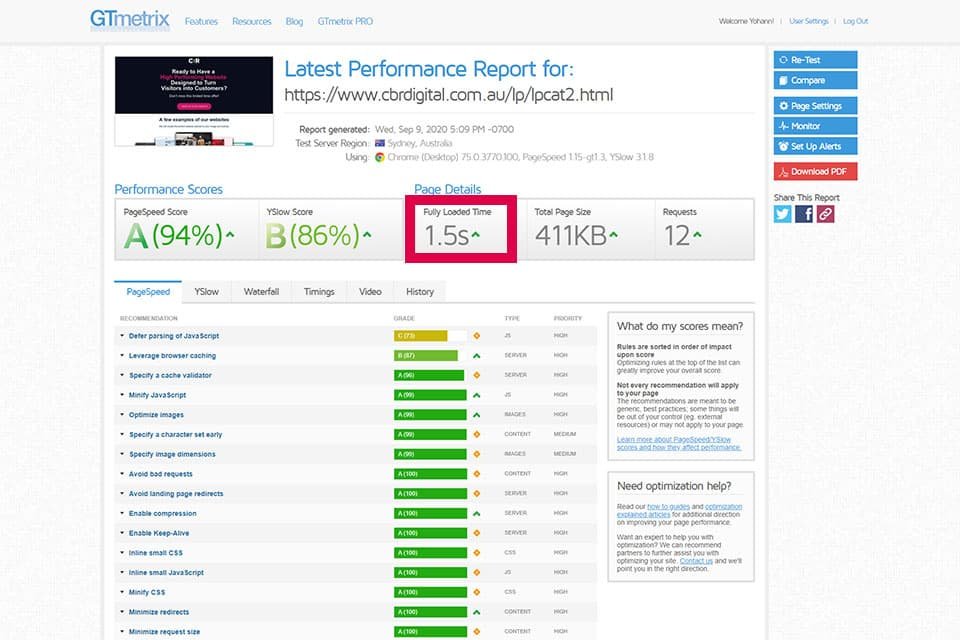The image size is (960, 640).
Task: Open the YSlow tab
Action: [x=206, y=292]
